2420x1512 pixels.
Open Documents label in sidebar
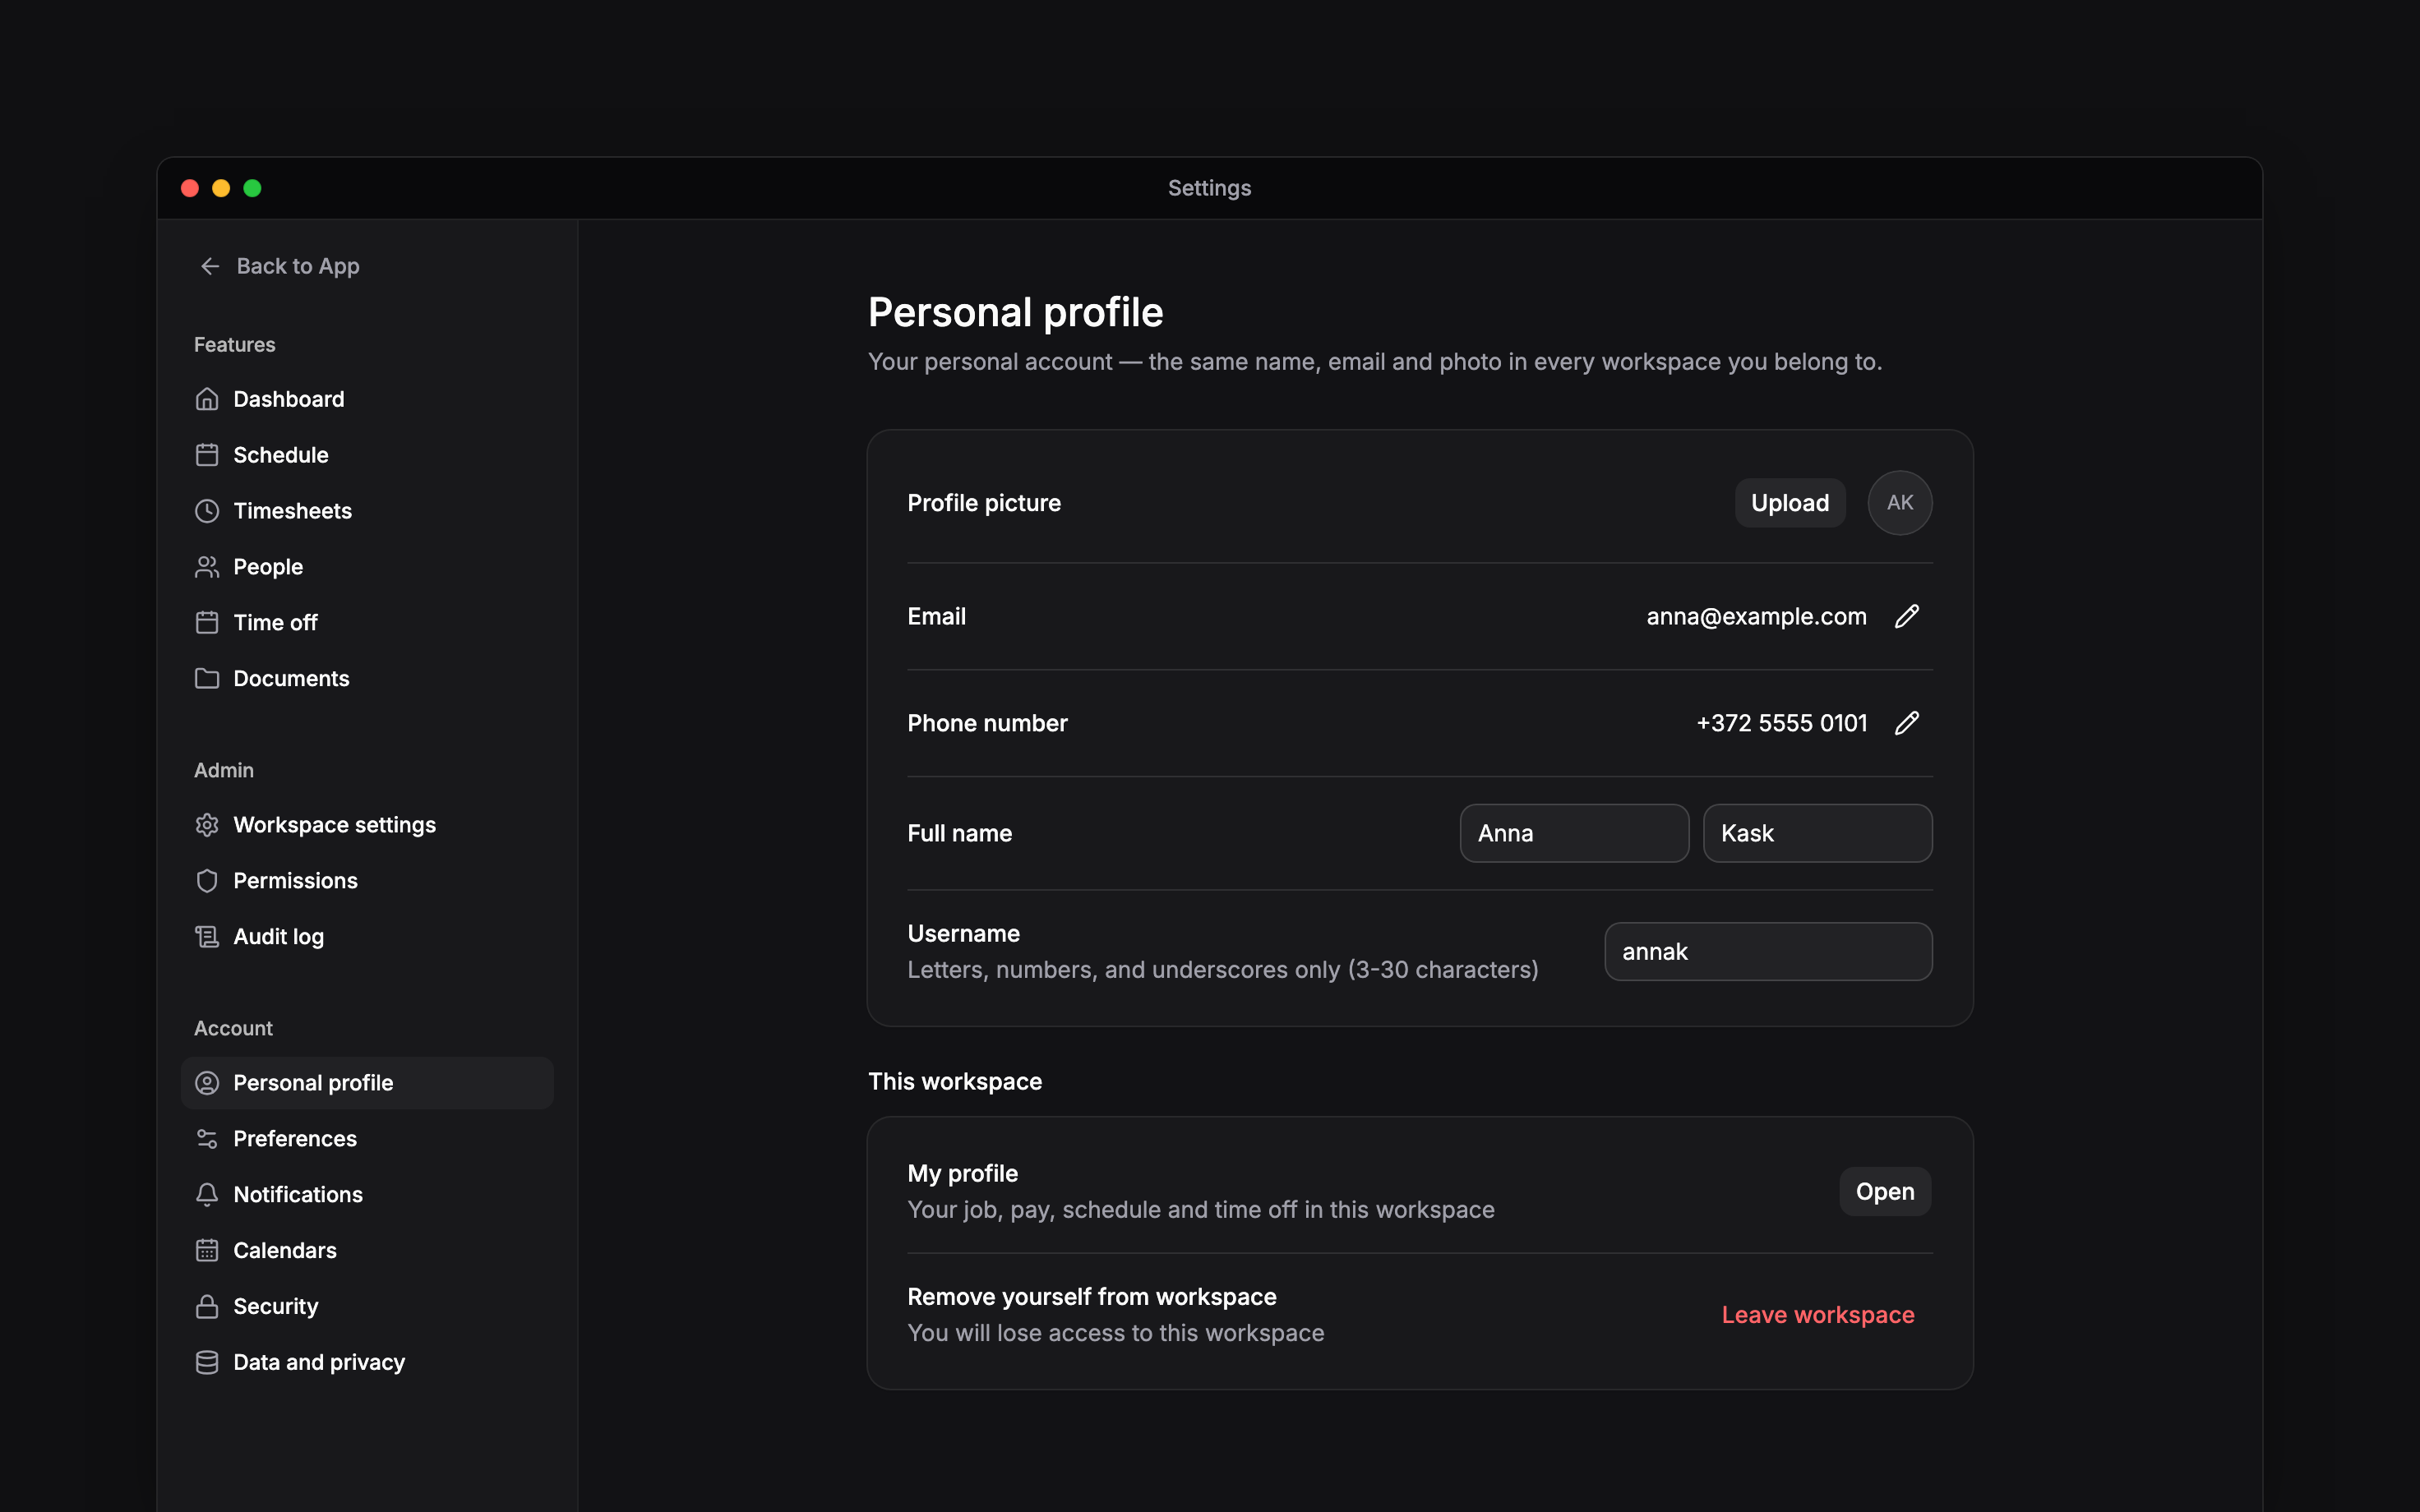pyautogui.click(x=291, y=679)
